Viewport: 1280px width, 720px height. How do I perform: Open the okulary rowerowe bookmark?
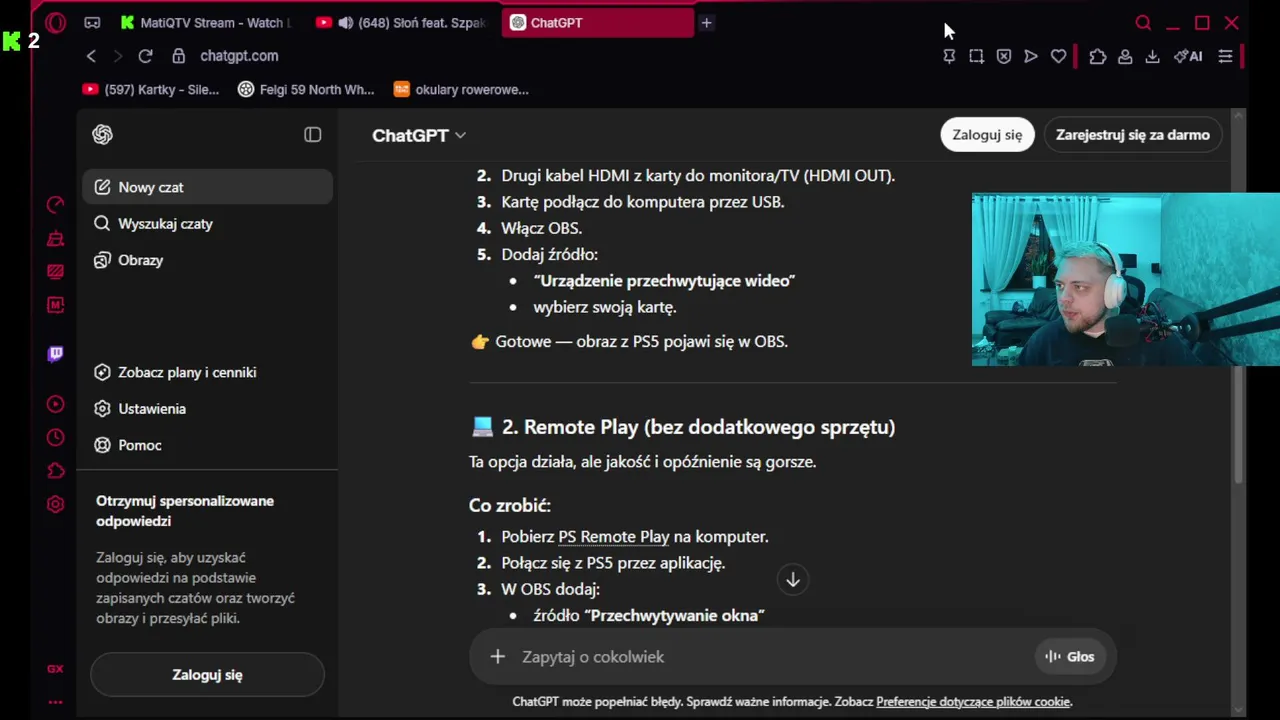(x=461, y=90)
